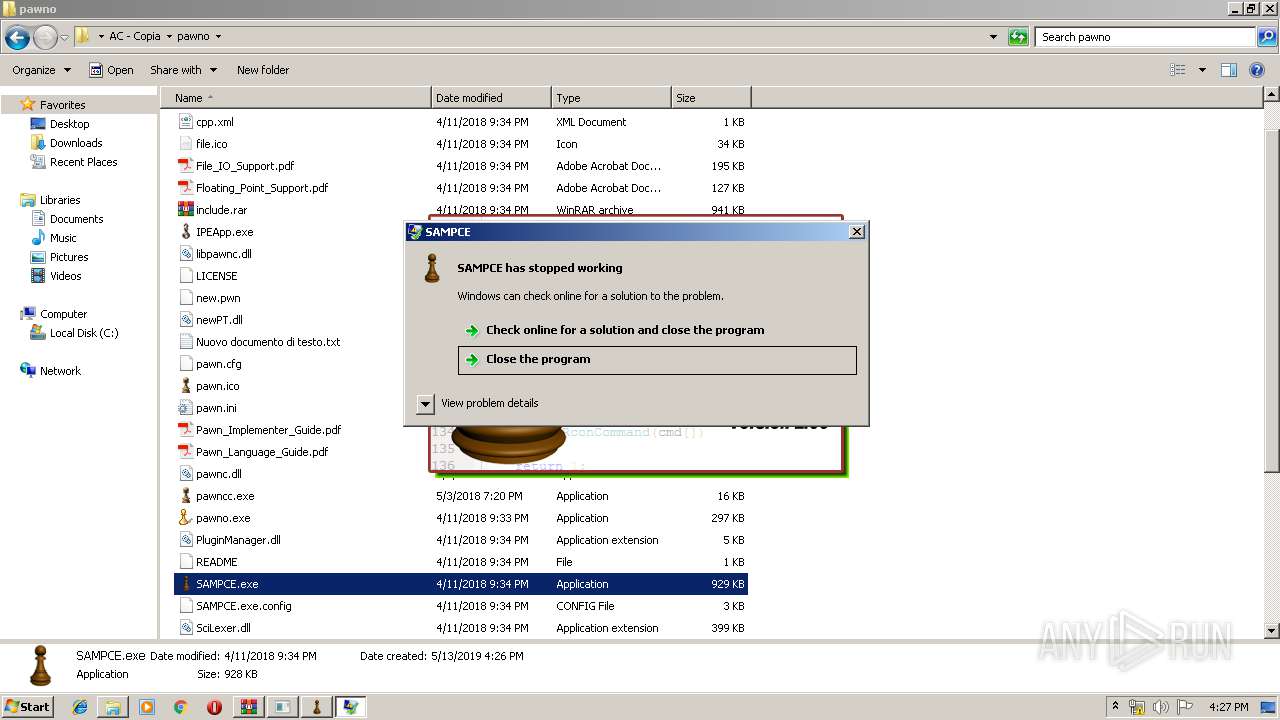
Task: Open the Share with dropdown
Action: tap(182, 70)
